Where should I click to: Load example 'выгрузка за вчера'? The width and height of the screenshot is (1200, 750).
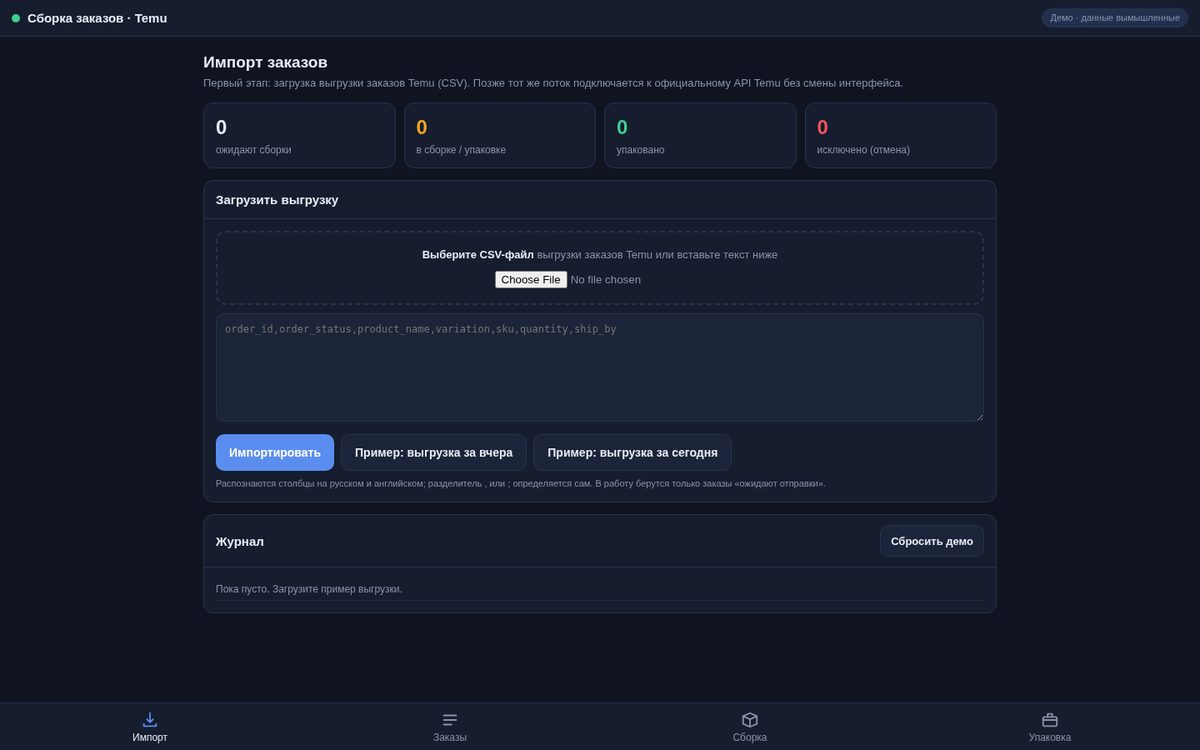coord(434,452)
